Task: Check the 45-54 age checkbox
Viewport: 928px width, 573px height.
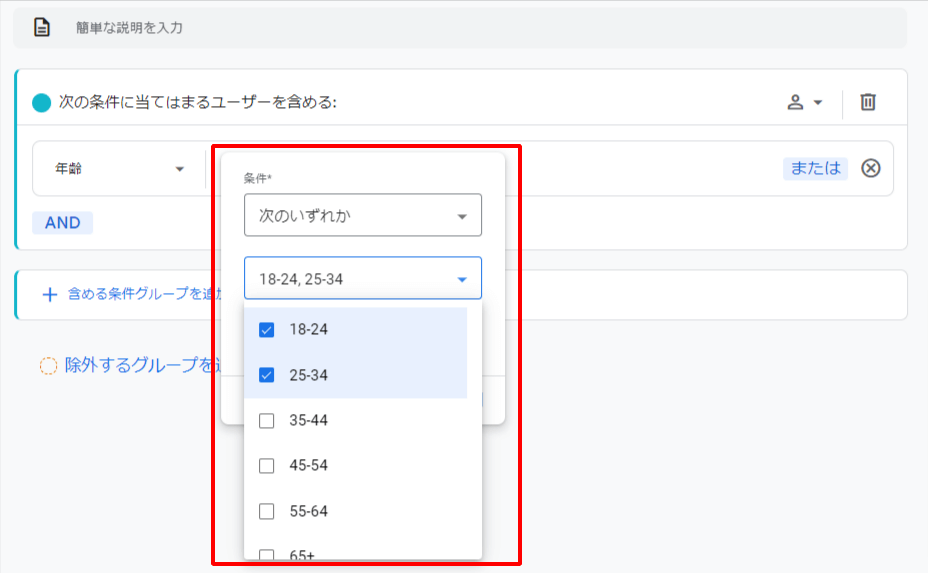Action: (x=266, y=466)
